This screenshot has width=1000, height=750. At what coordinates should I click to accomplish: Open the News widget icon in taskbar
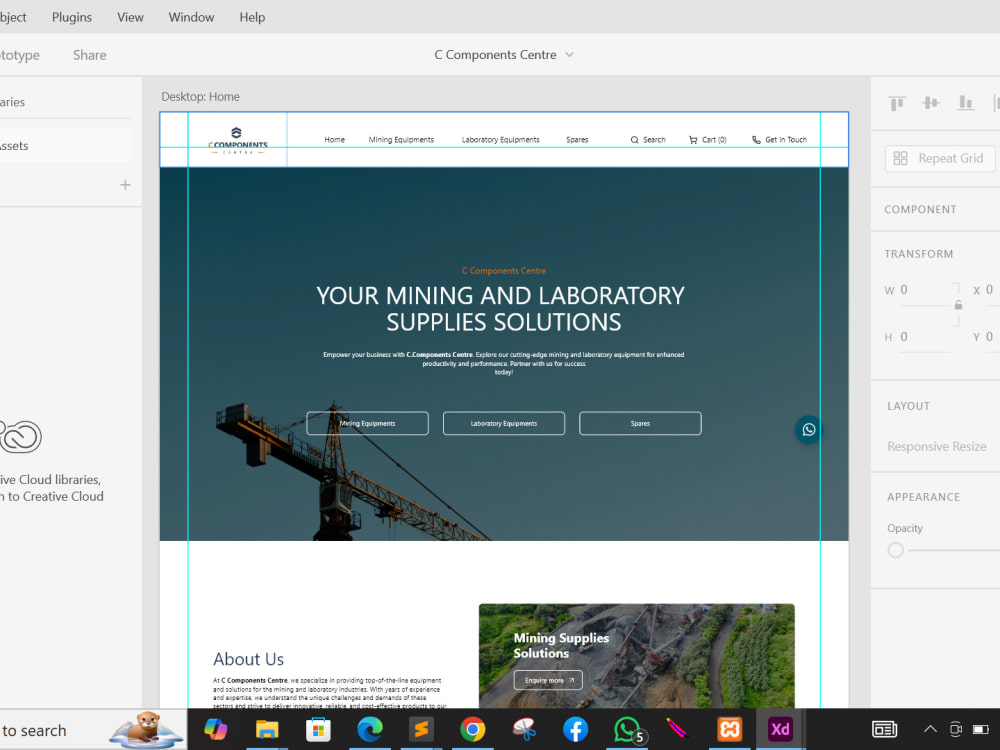click(x=885, y=729)
